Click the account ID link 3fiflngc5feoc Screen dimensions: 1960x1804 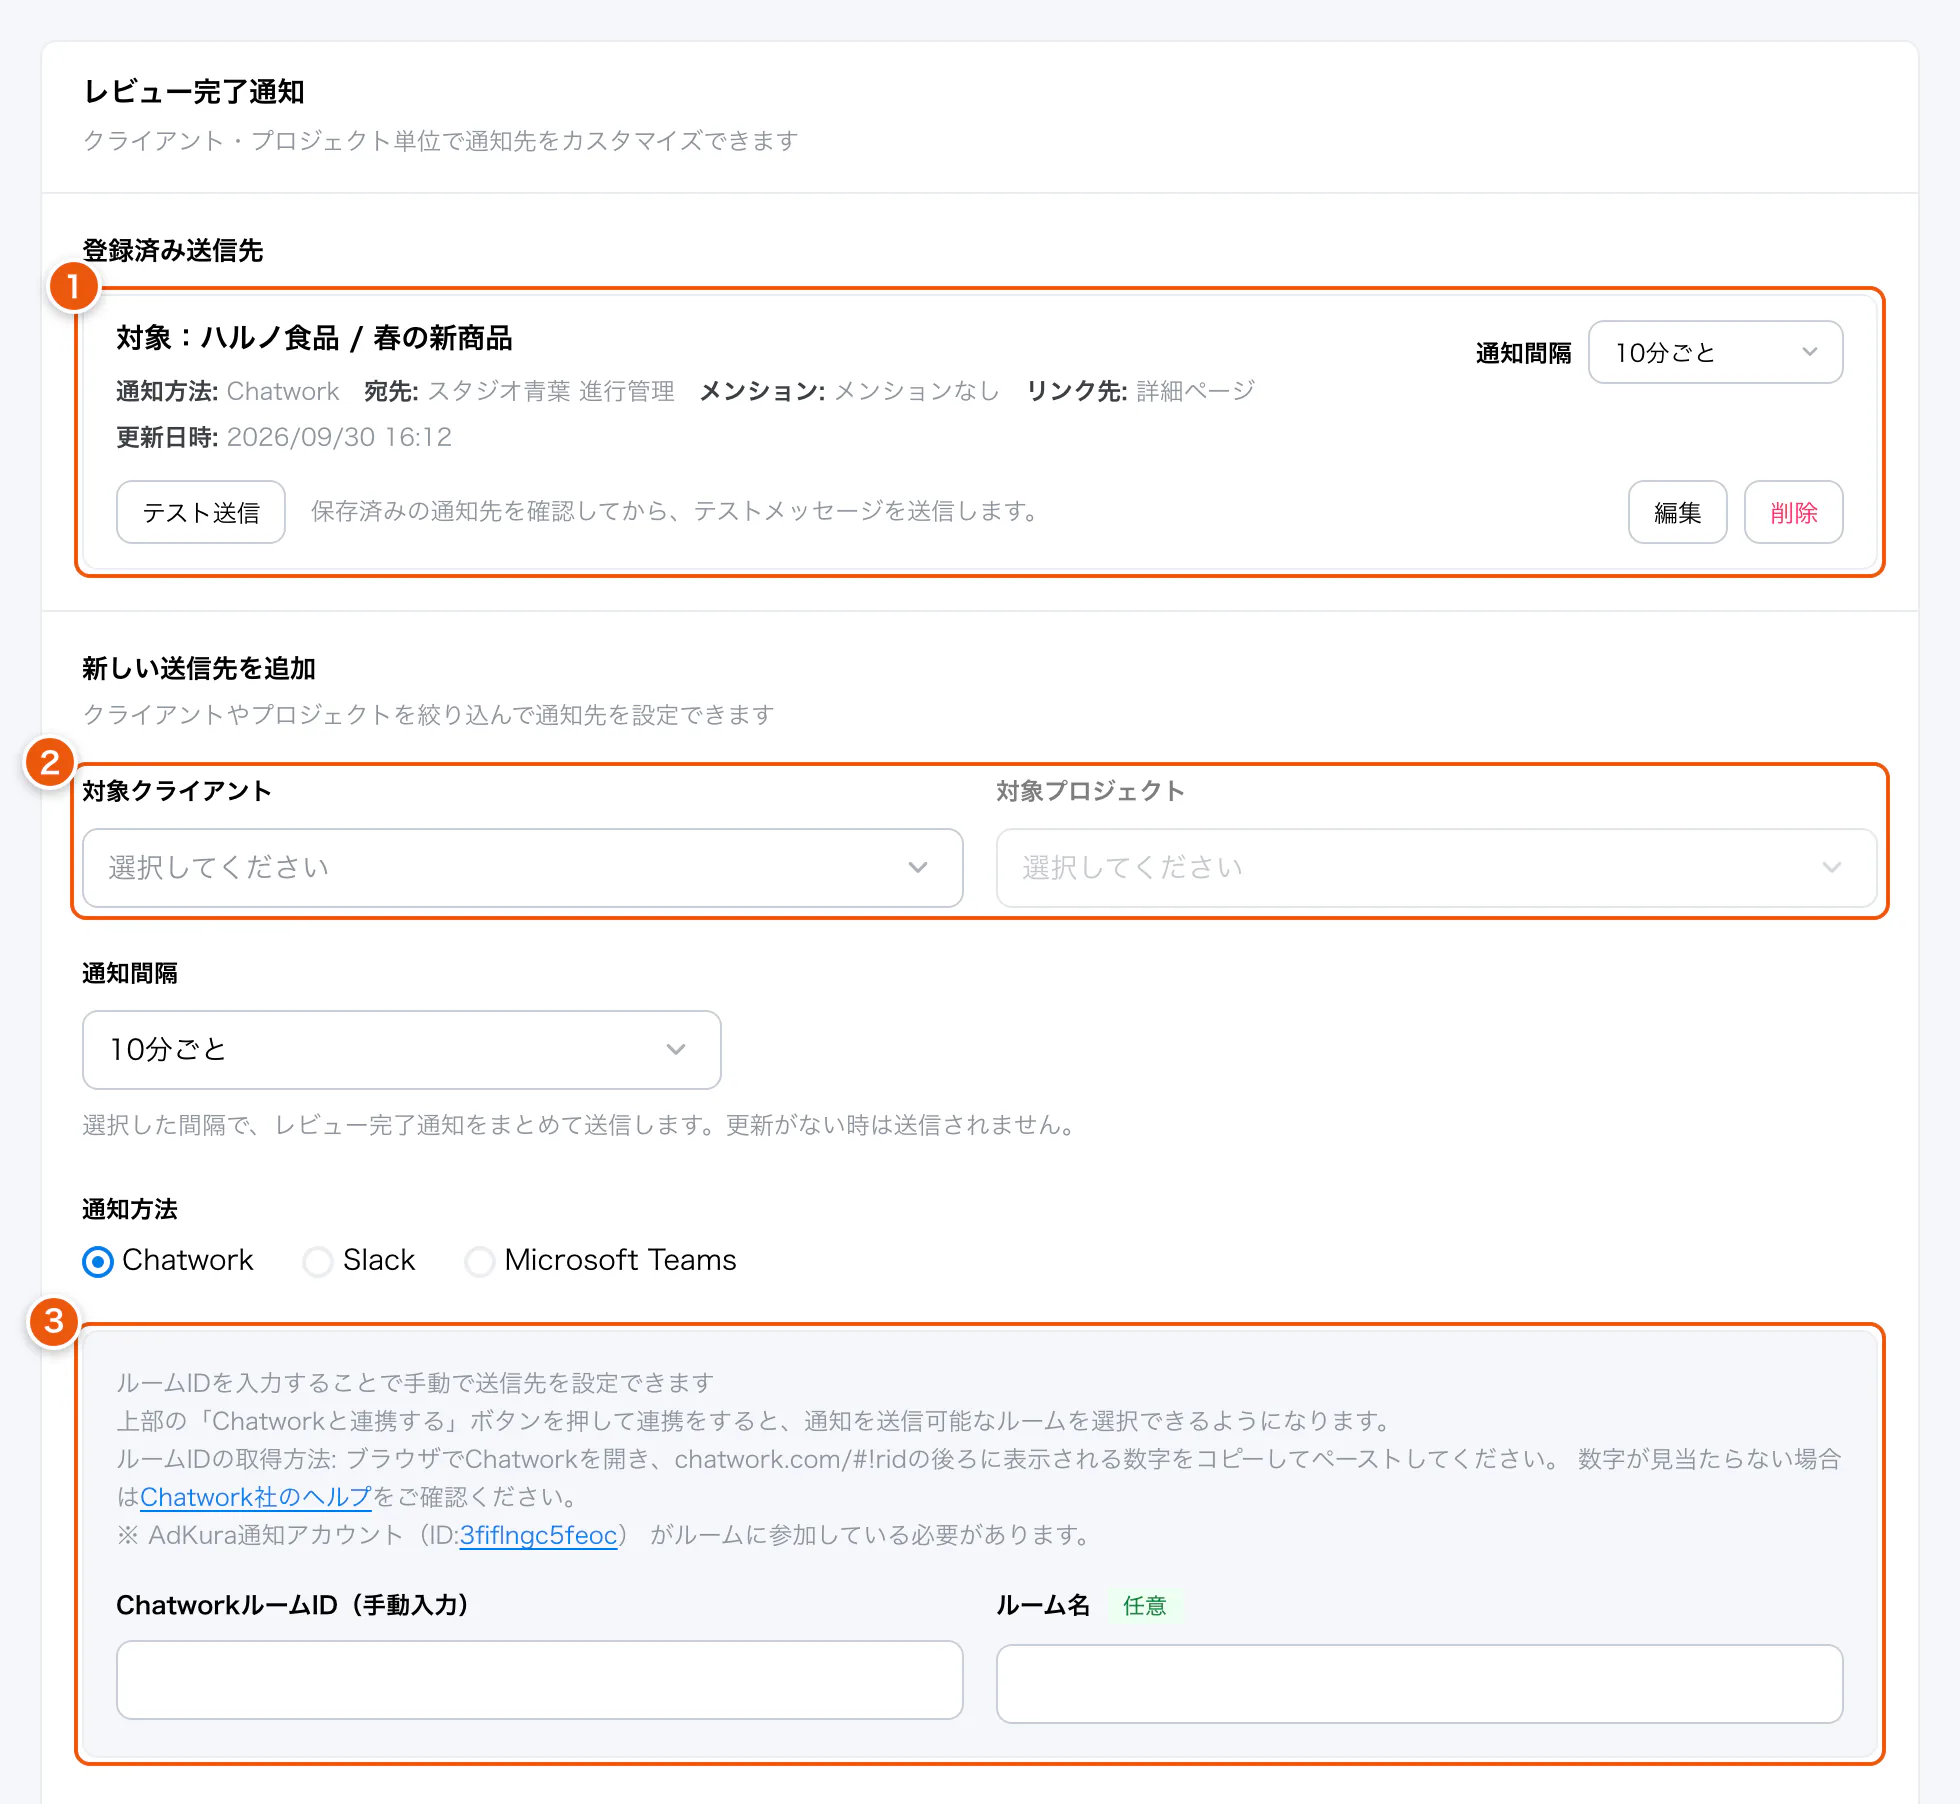coord(538,1535)
